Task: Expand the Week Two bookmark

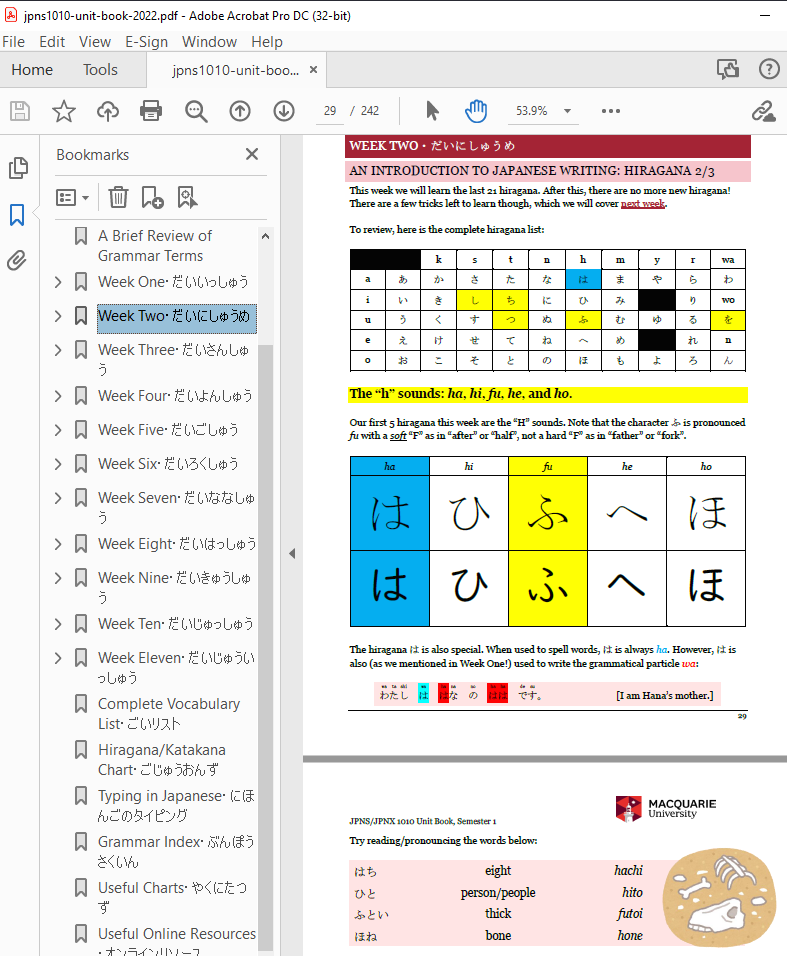Action: point(58,316)
